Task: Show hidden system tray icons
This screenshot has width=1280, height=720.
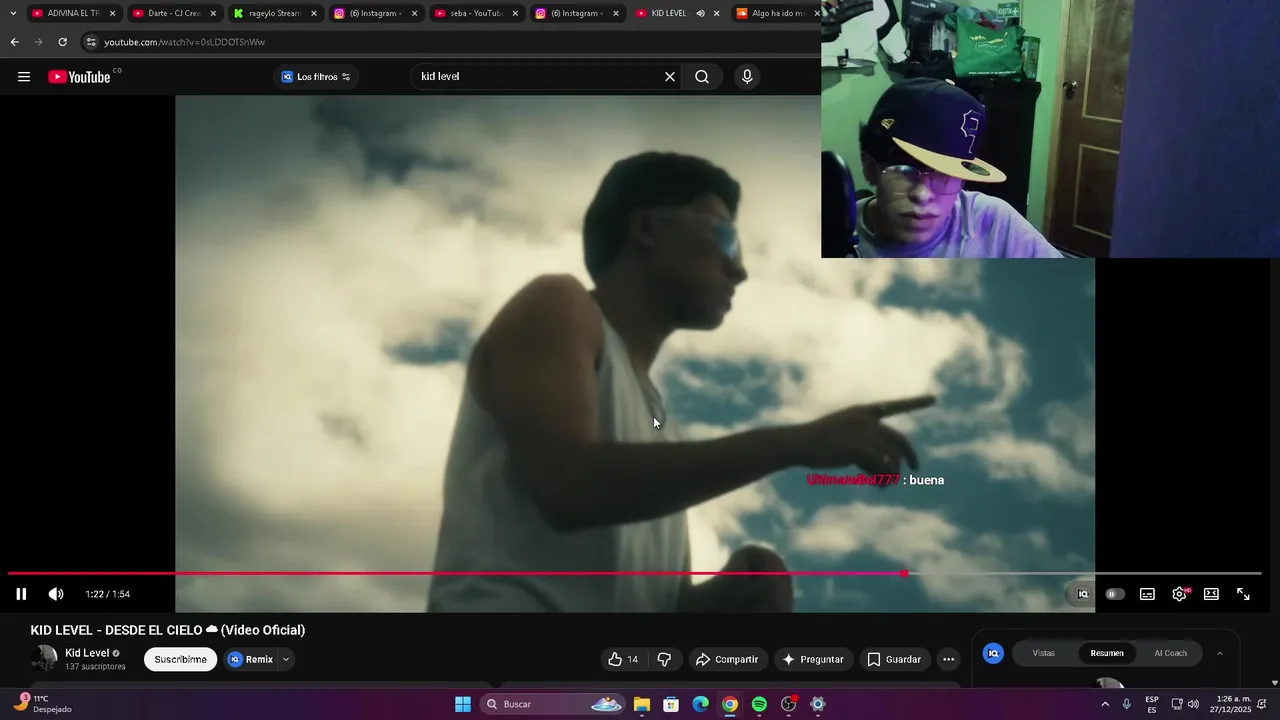Action: (x=1105, y=704)
